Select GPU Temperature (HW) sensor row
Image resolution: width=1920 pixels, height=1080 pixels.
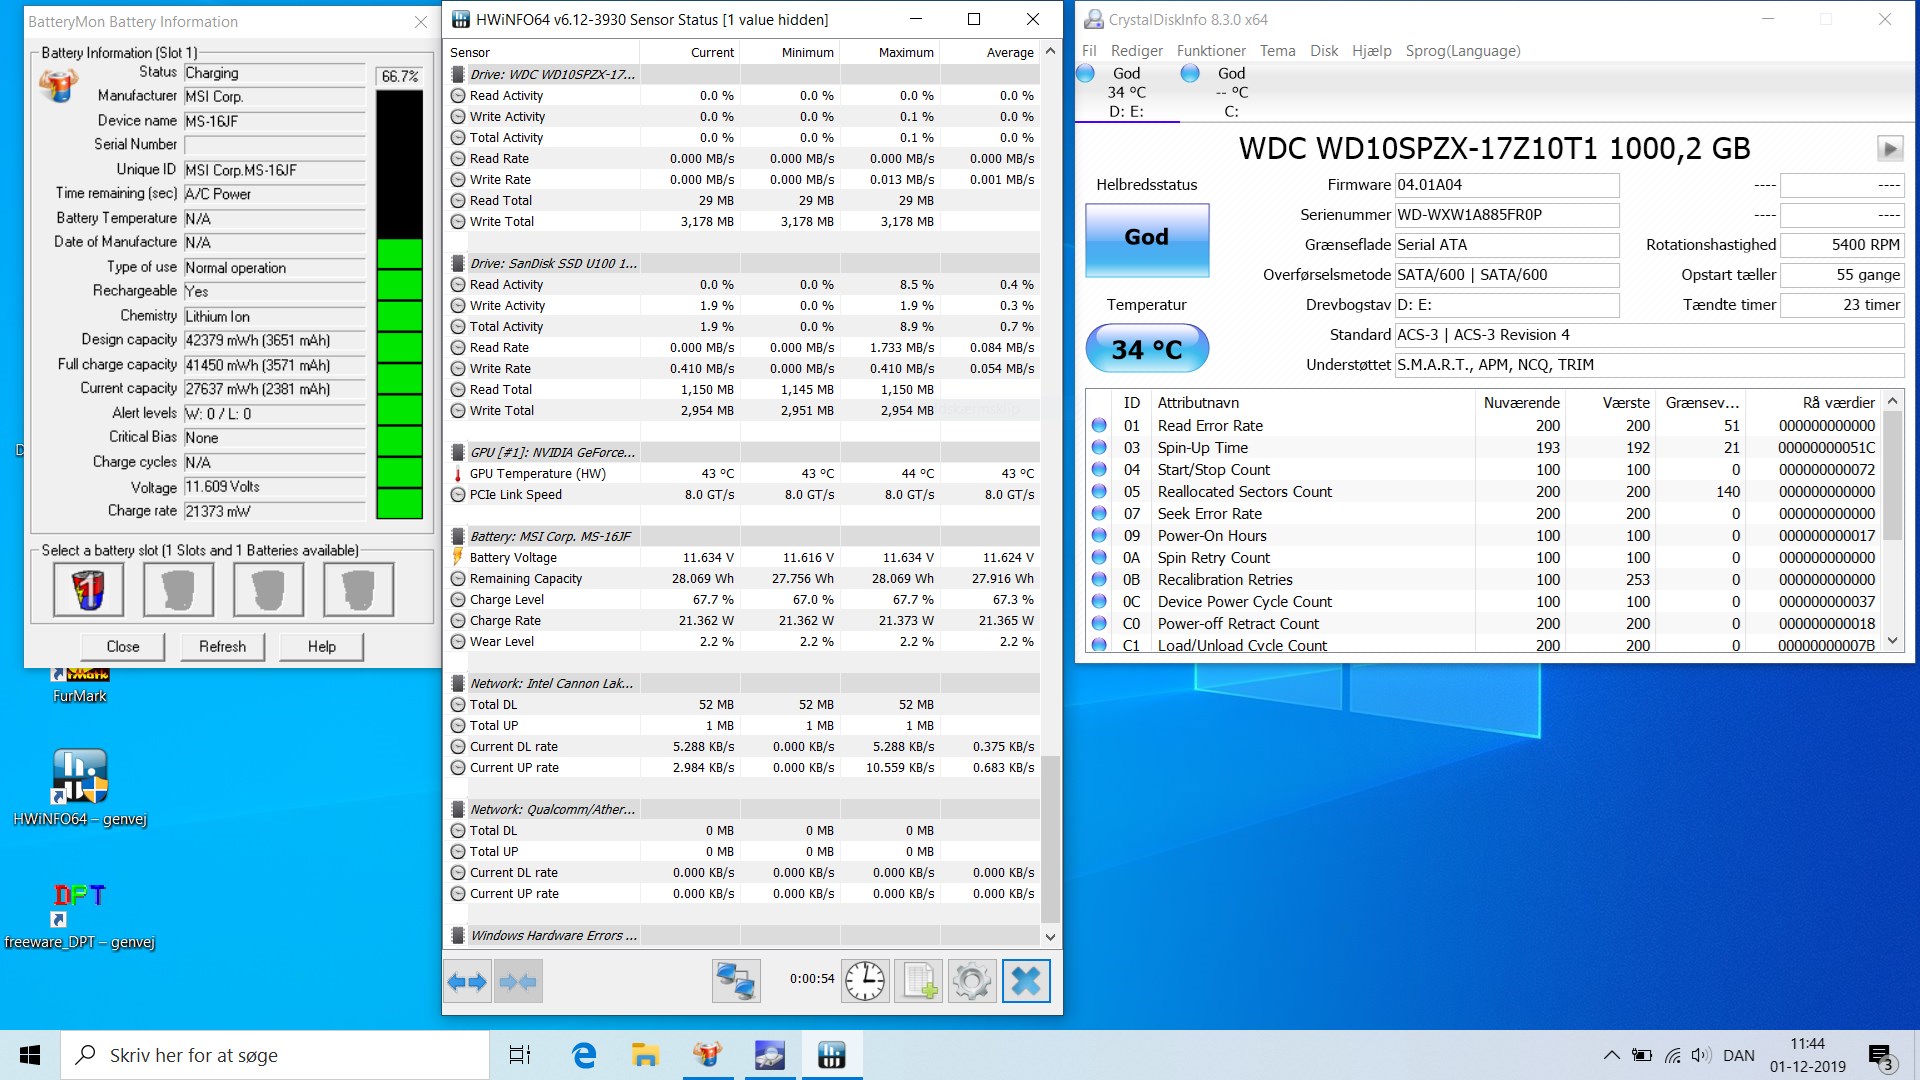[744, 474]
